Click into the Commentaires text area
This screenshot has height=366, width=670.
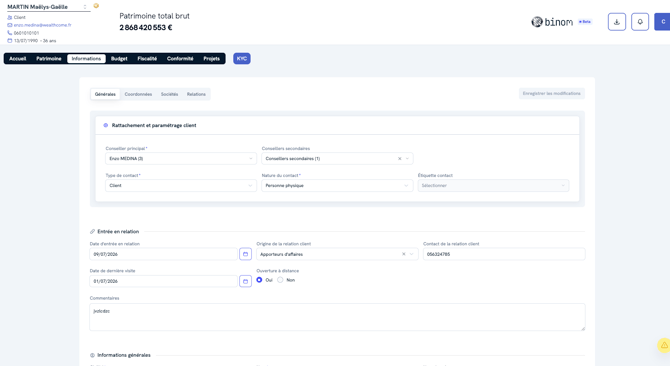[337, 317]
